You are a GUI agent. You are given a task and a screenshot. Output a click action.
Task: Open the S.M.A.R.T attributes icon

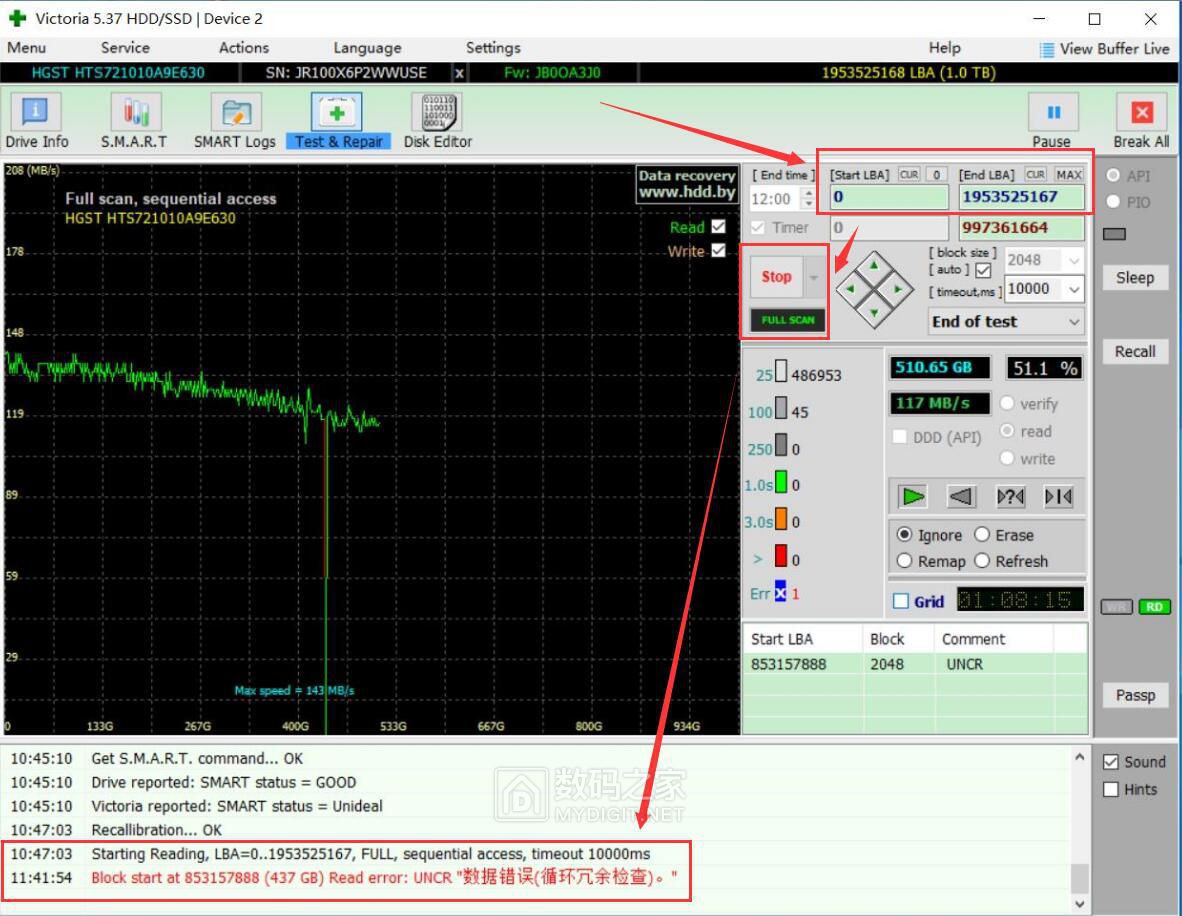134,121
